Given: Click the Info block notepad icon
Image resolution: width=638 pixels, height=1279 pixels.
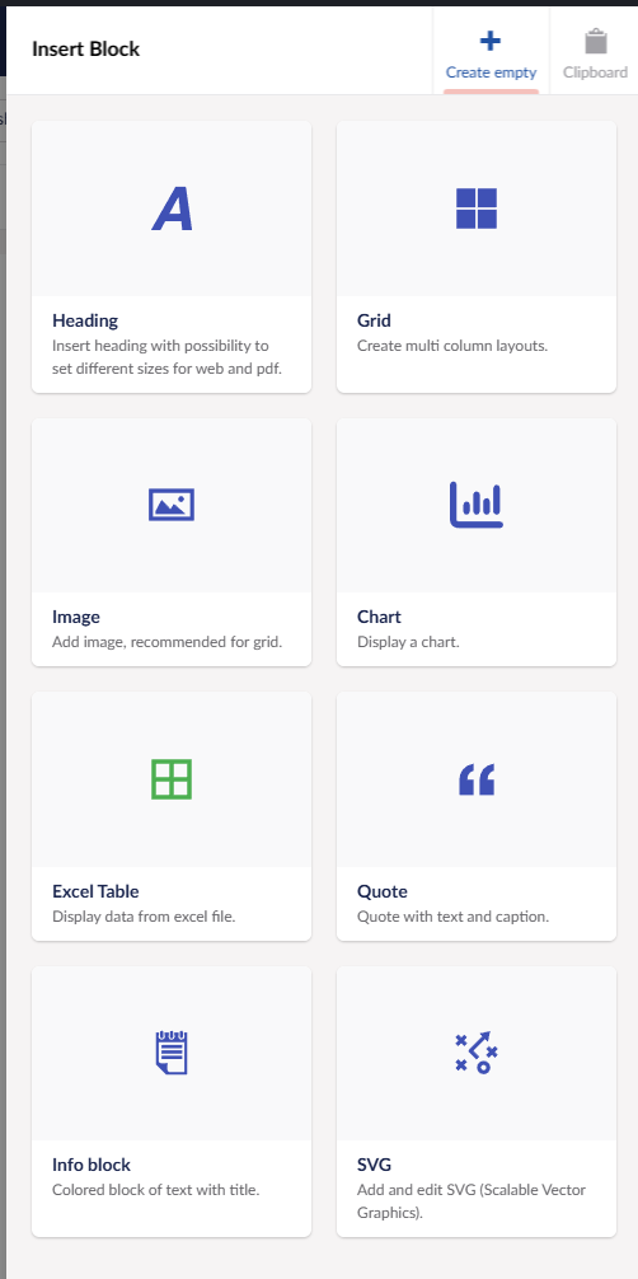Looking at the screenshot, I should 171,1053.
